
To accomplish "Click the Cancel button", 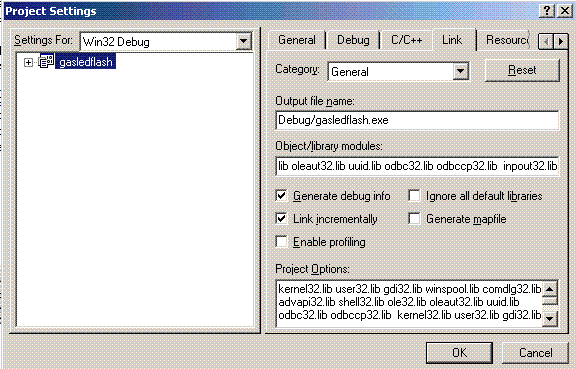I will 535,353.
